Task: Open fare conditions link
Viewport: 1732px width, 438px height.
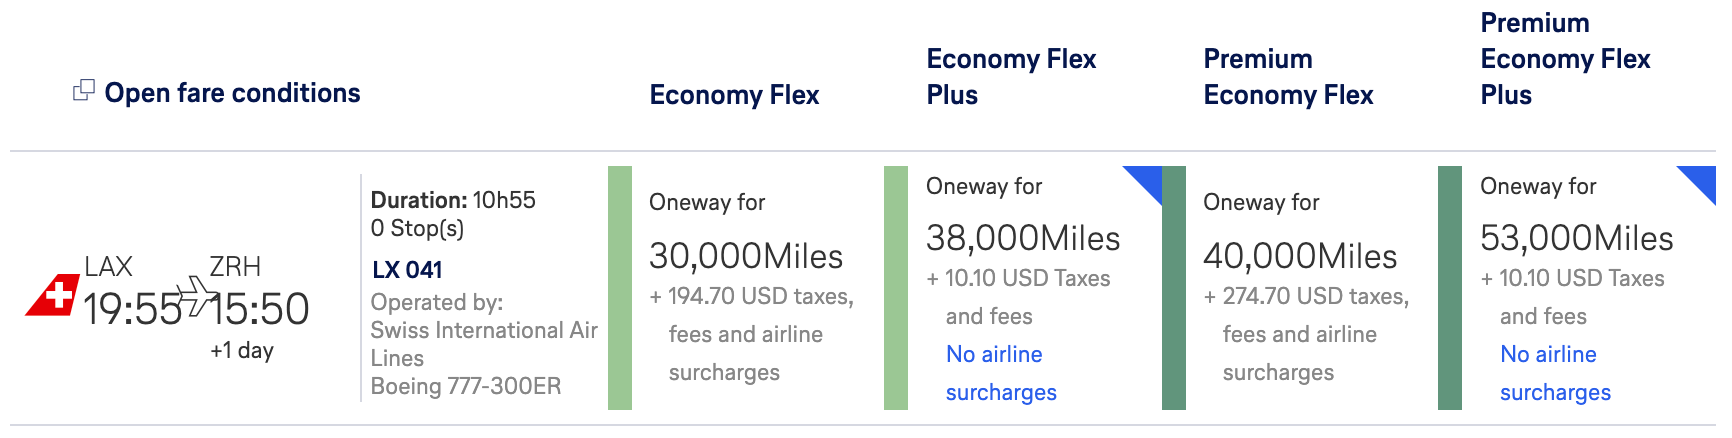Action: (232, 93)
